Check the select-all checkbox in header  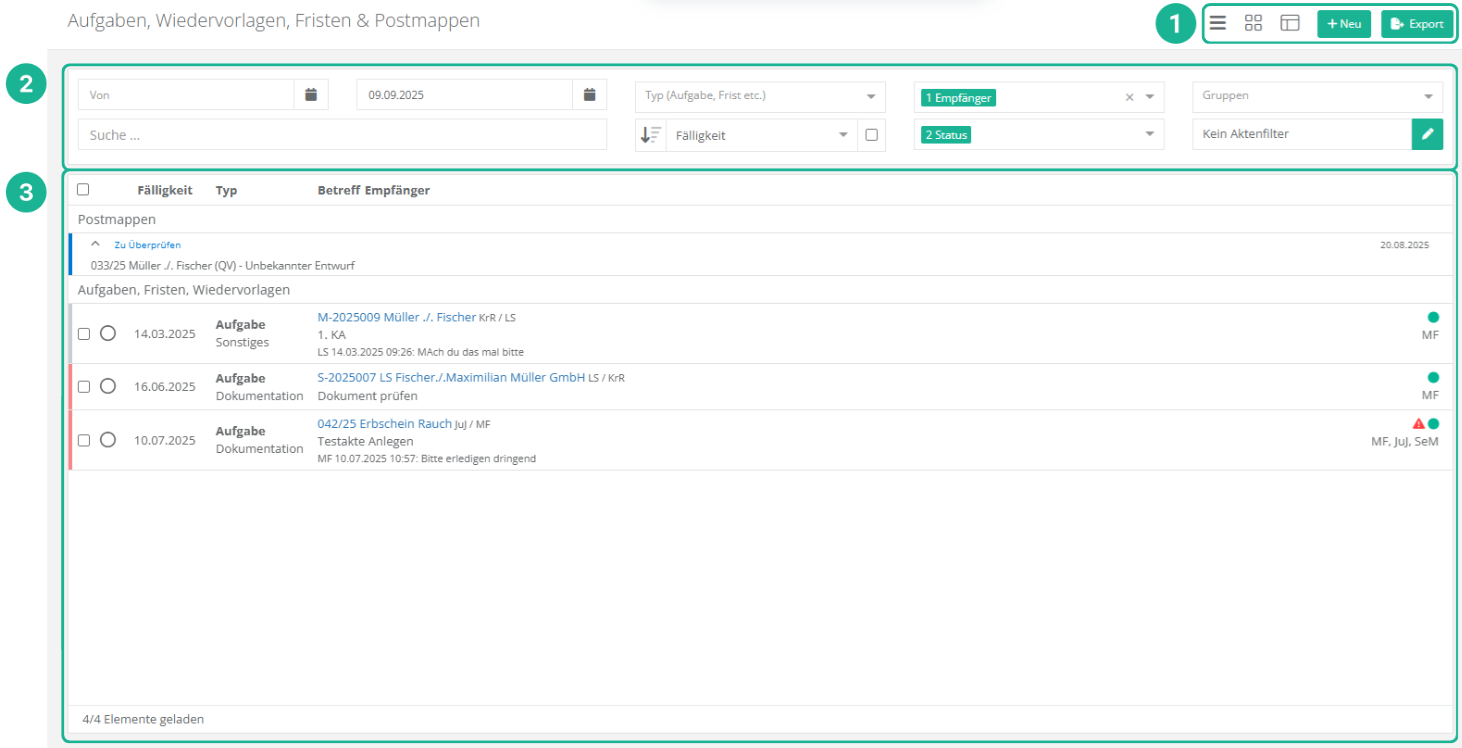83,189
